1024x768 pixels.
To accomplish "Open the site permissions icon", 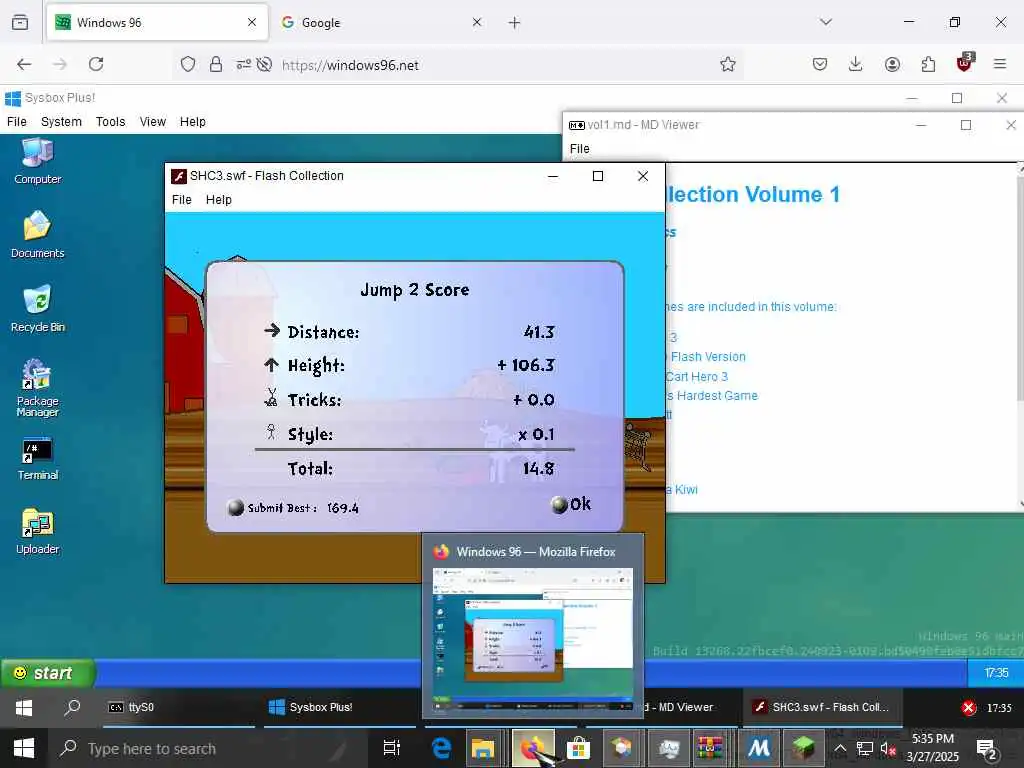I will pos(243,65).
